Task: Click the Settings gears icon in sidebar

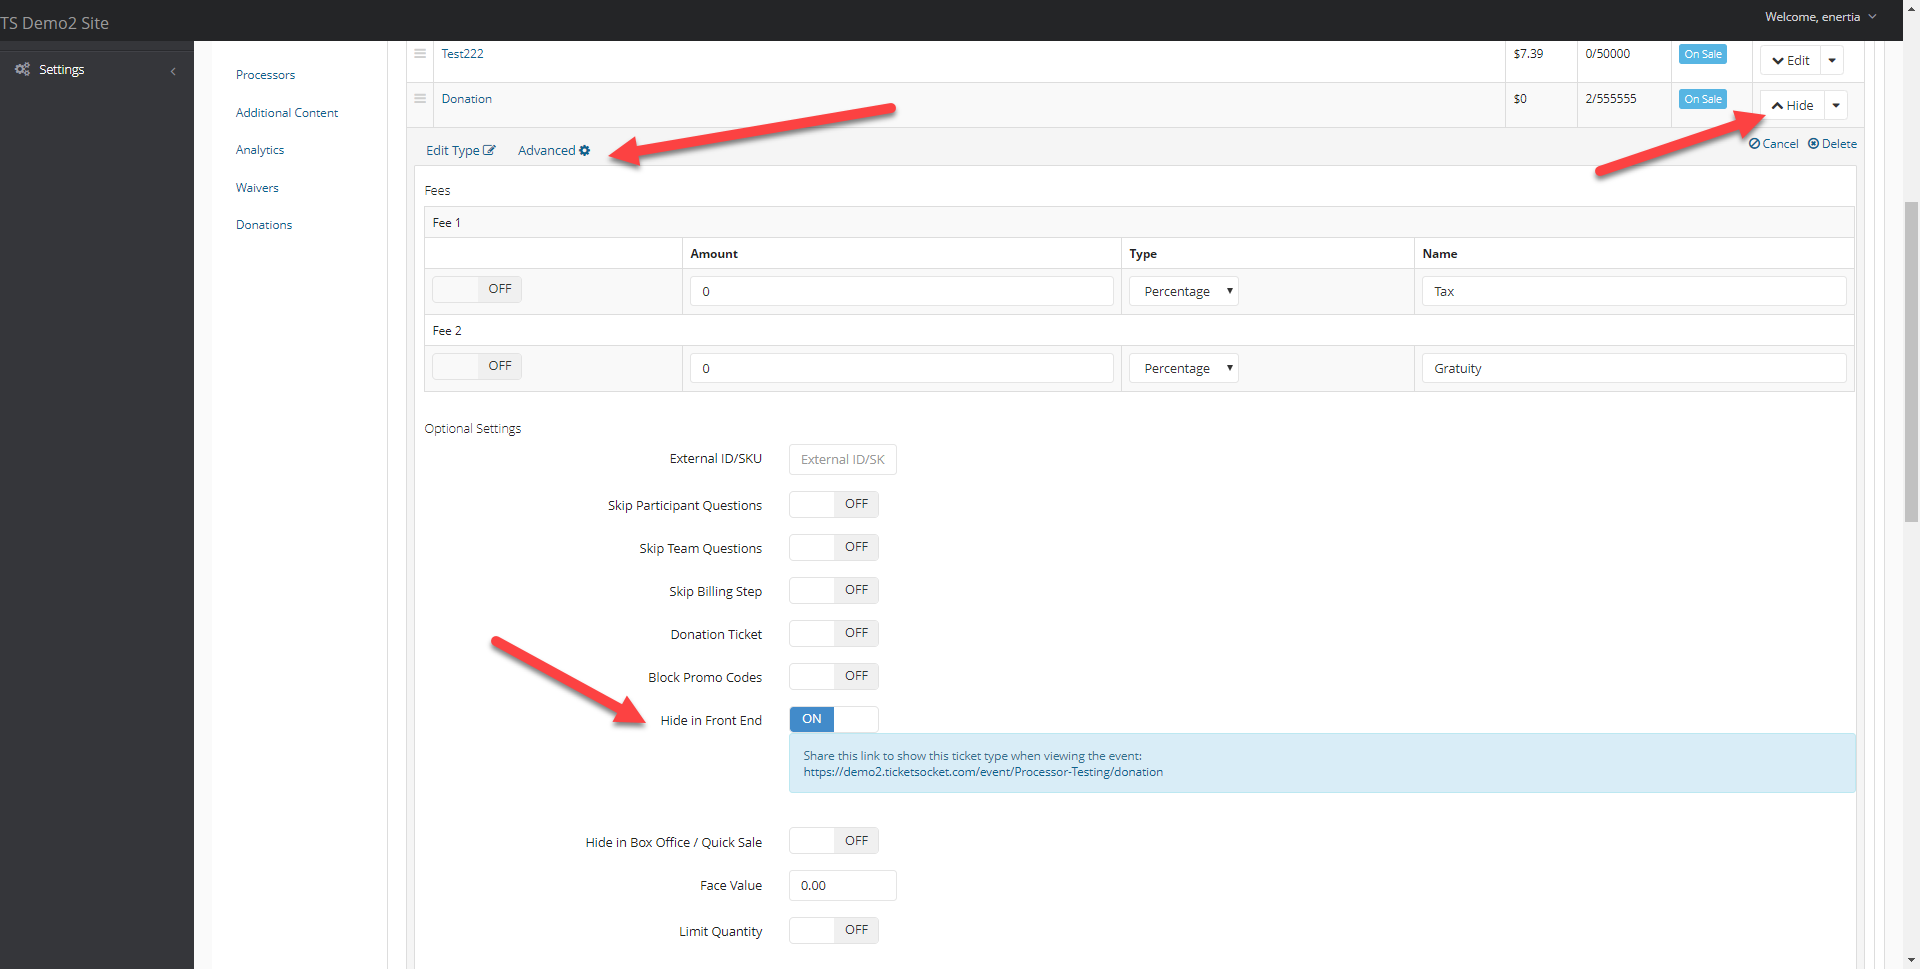Action: click(22, 69)
